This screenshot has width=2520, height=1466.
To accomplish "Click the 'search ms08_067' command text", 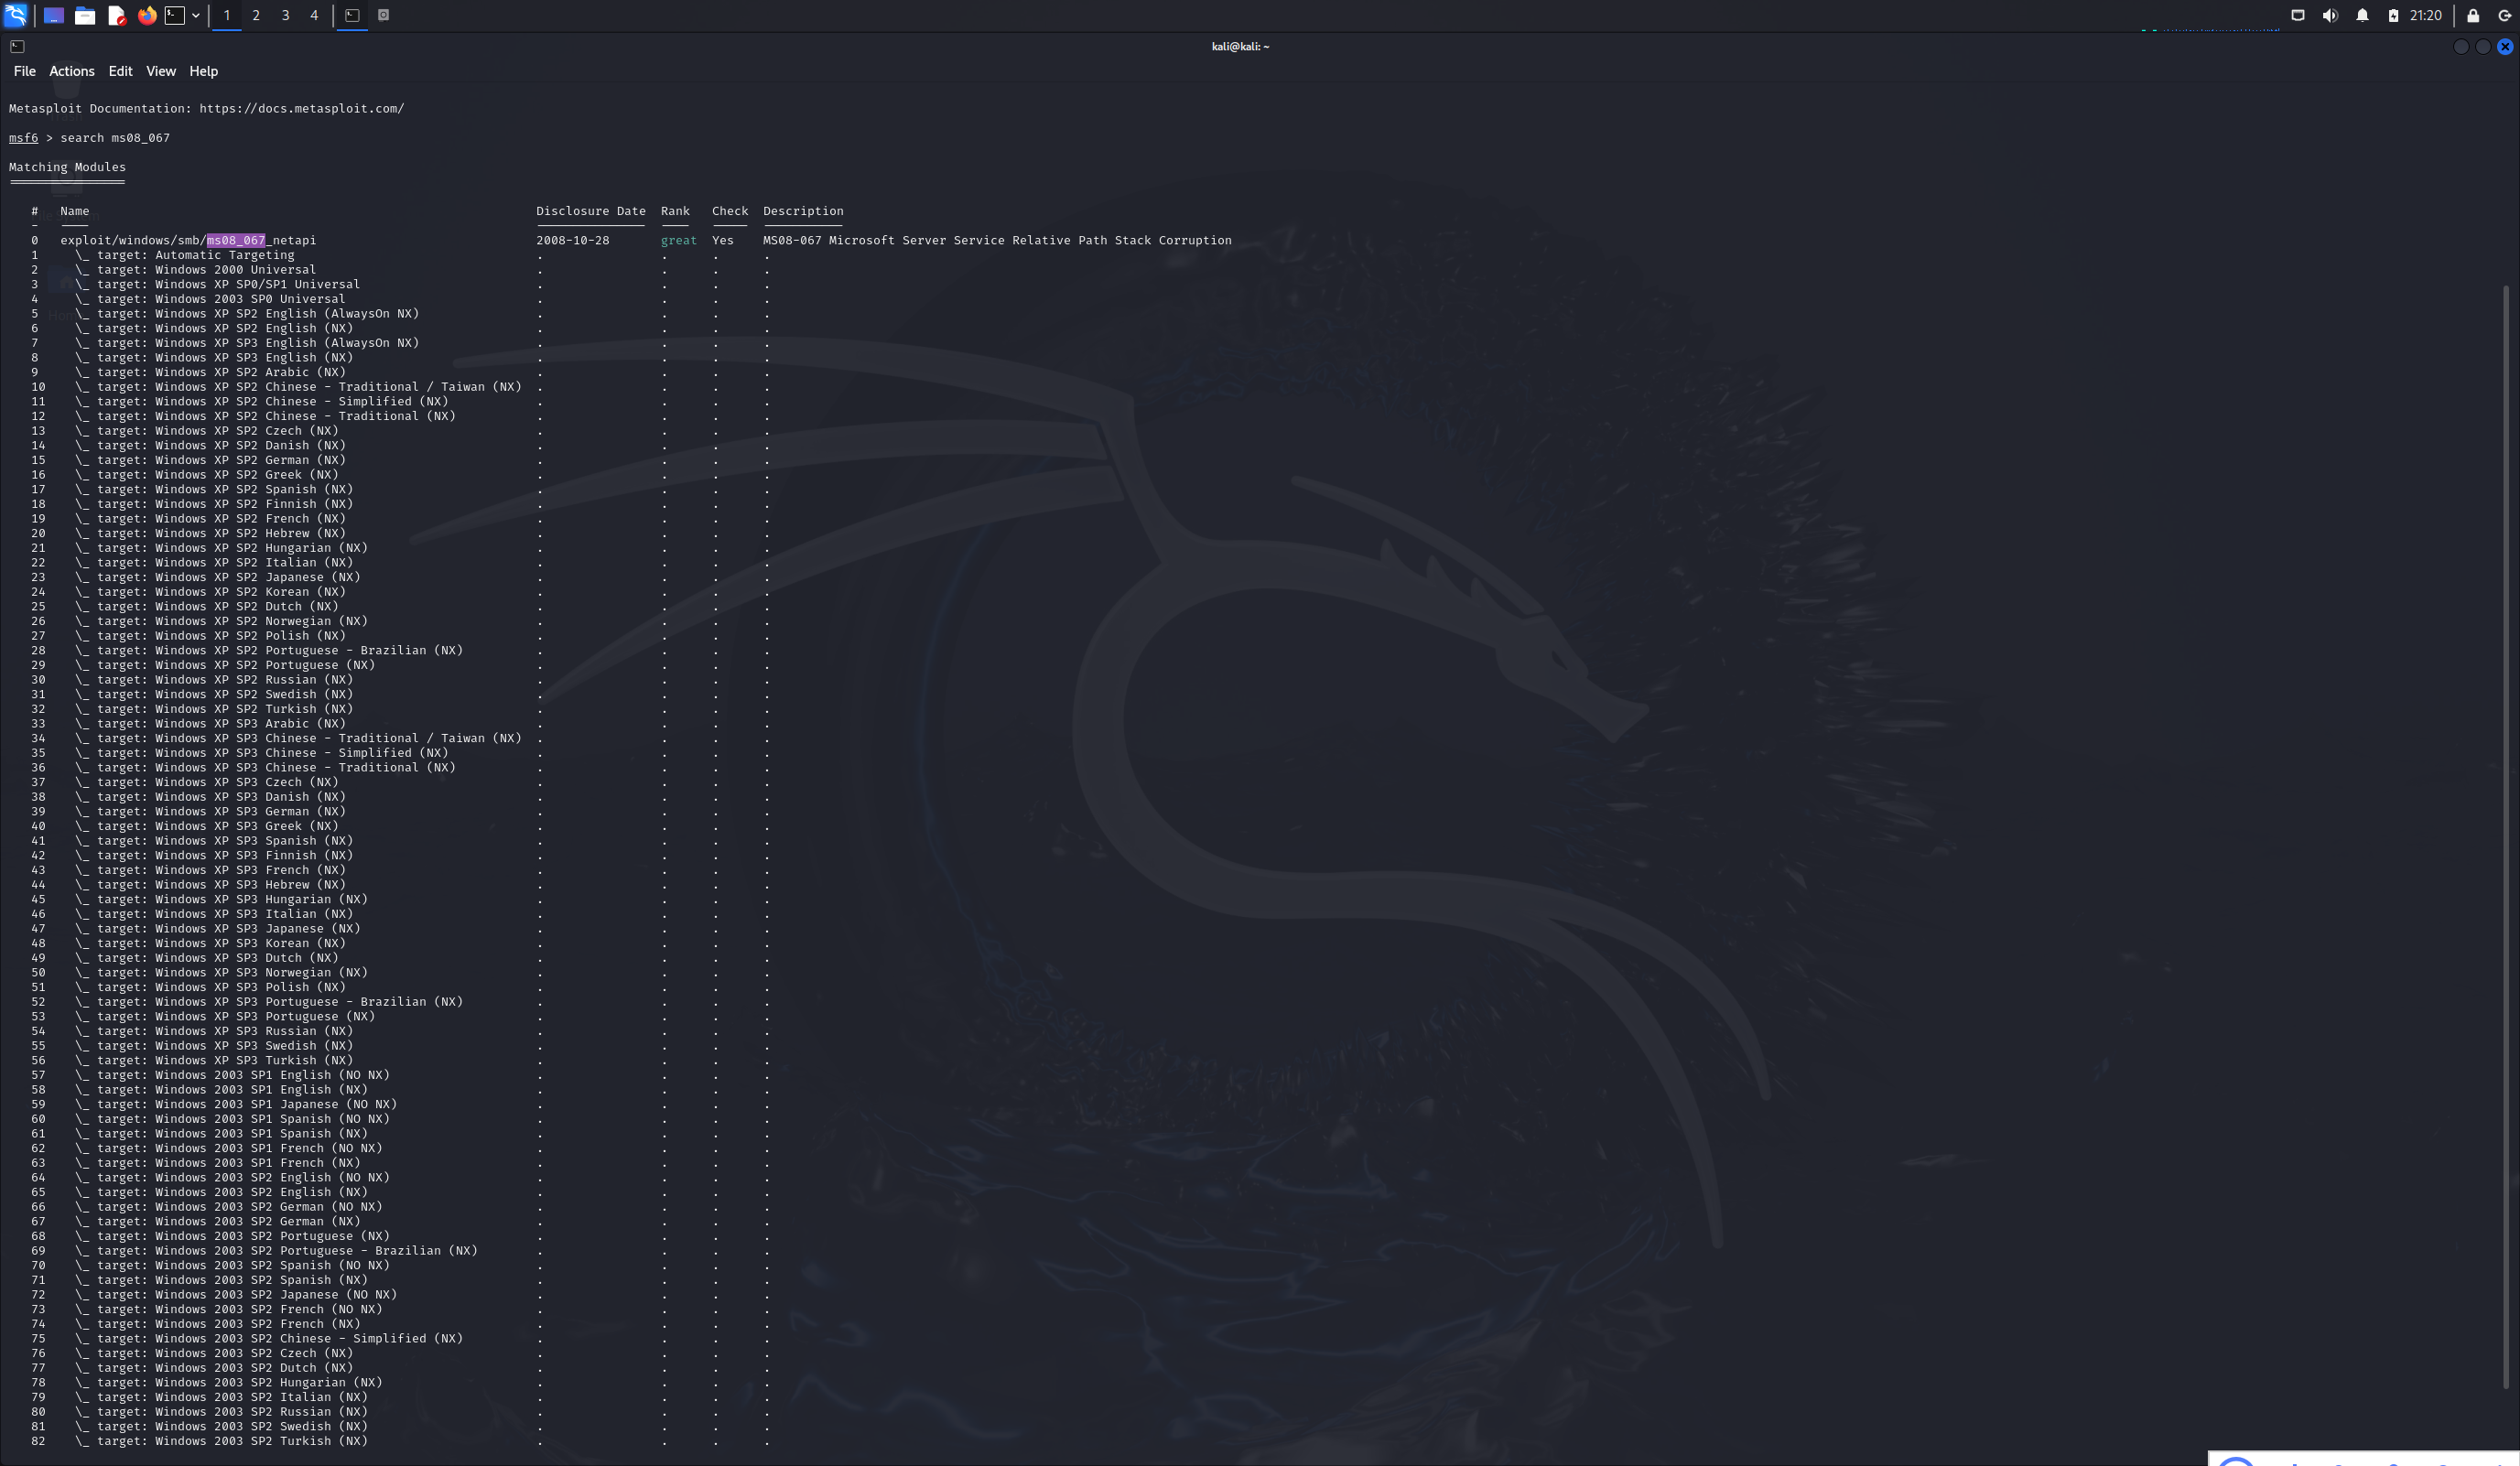I will pos(115,138).
